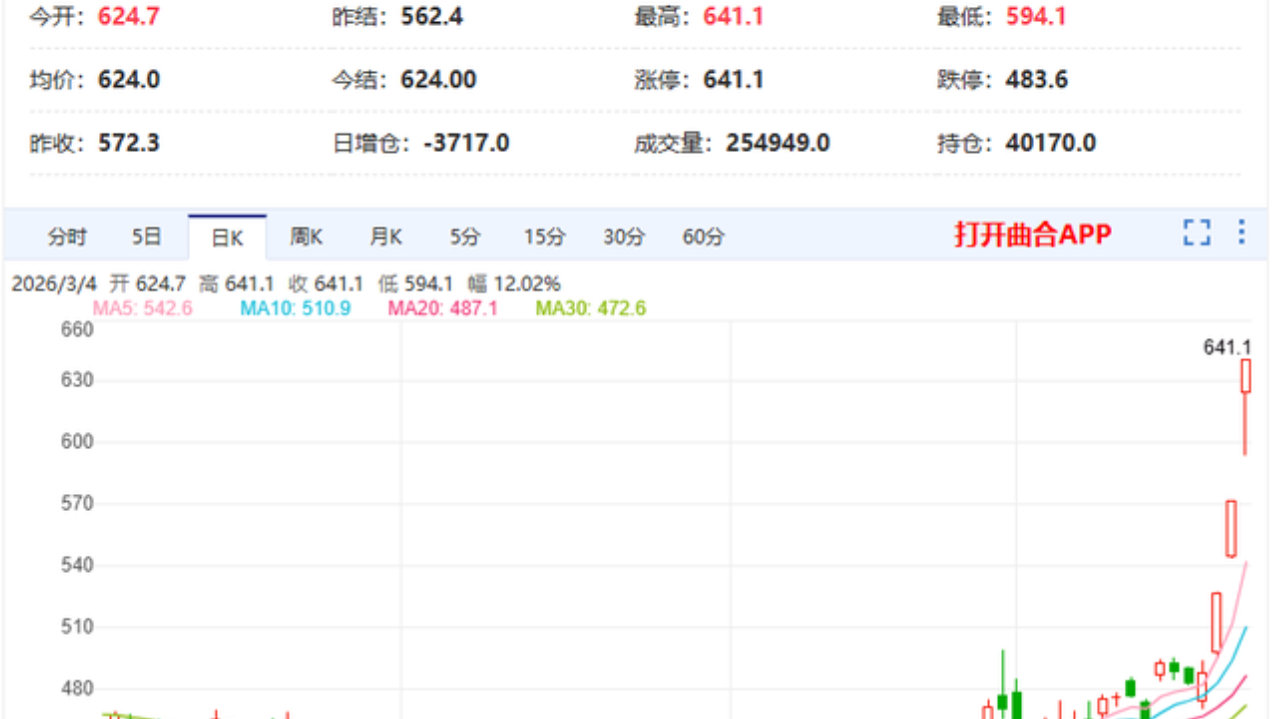This screenshot has height=719, width=1280.
Task: Switch to the 月K monthly tab
Action: [x=384, y=236]
